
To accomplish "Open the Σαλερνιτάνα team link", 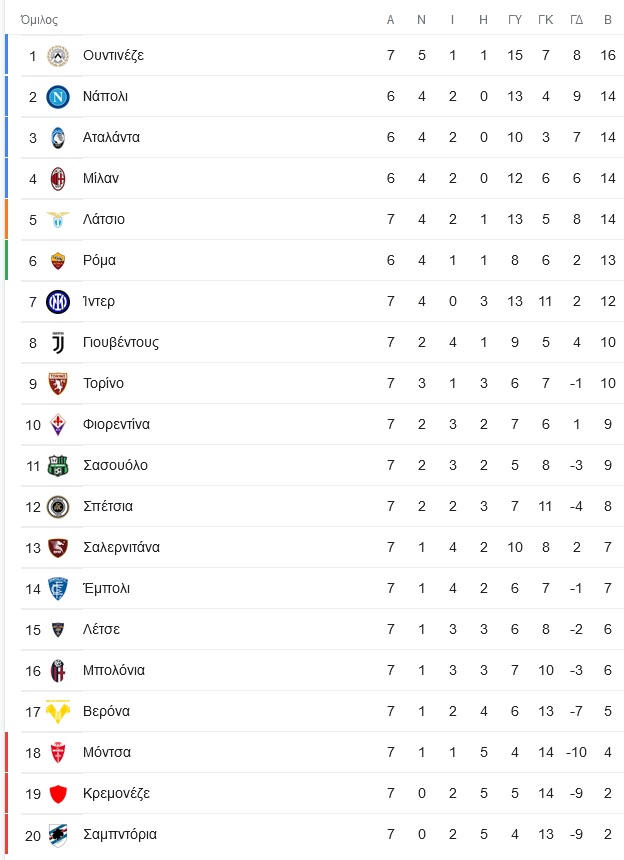I will [121, 547].
